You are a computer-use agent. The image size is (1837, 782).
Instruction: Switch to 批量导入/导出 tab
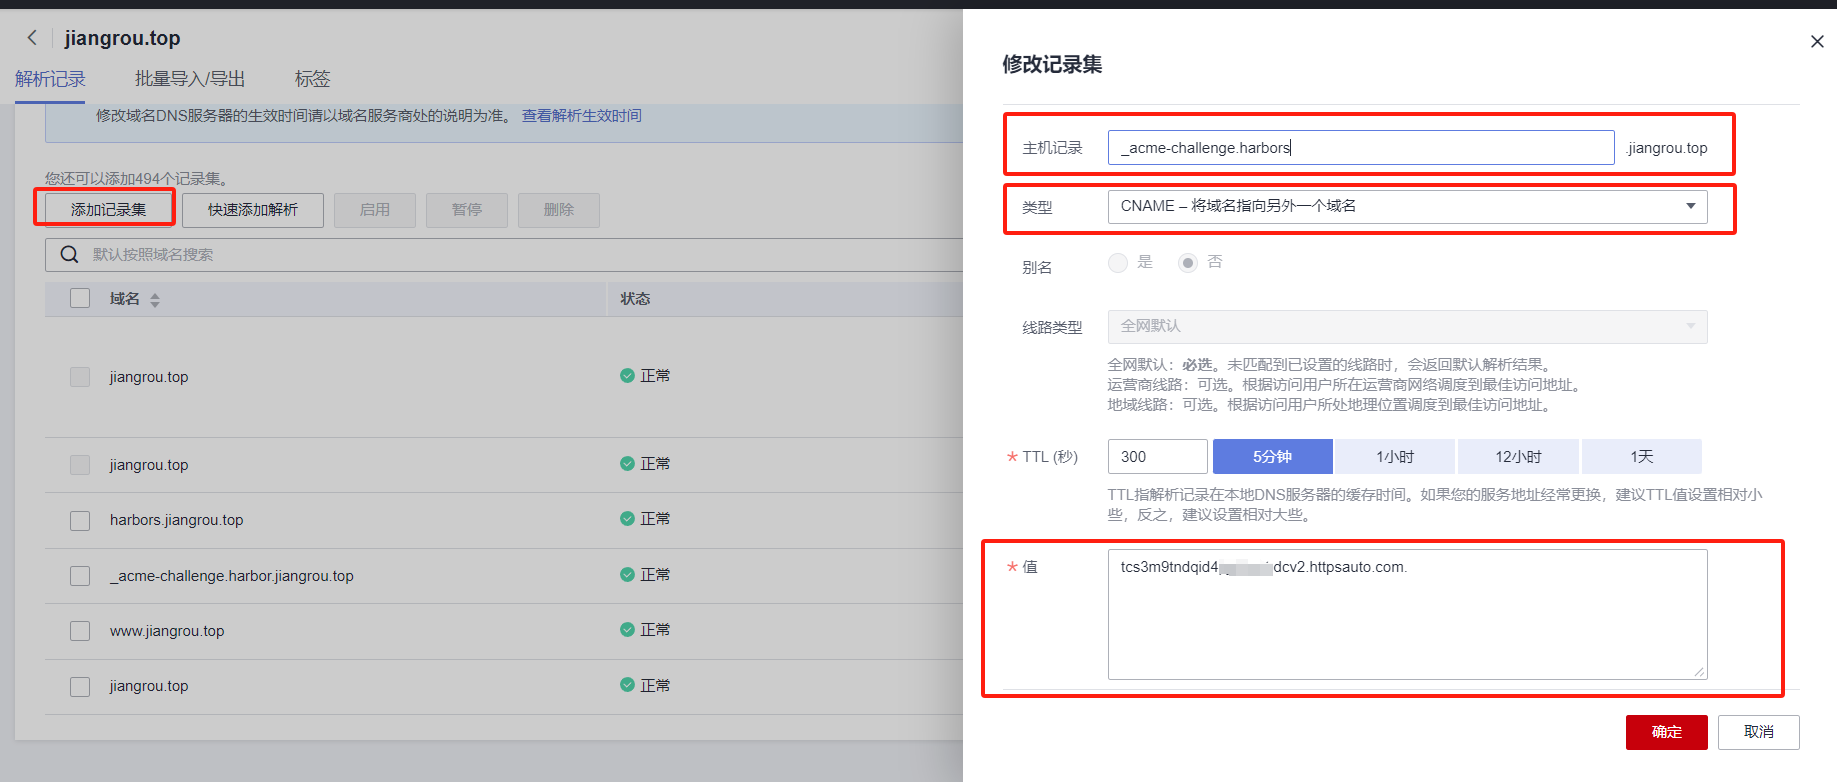[x=190, y=79]
